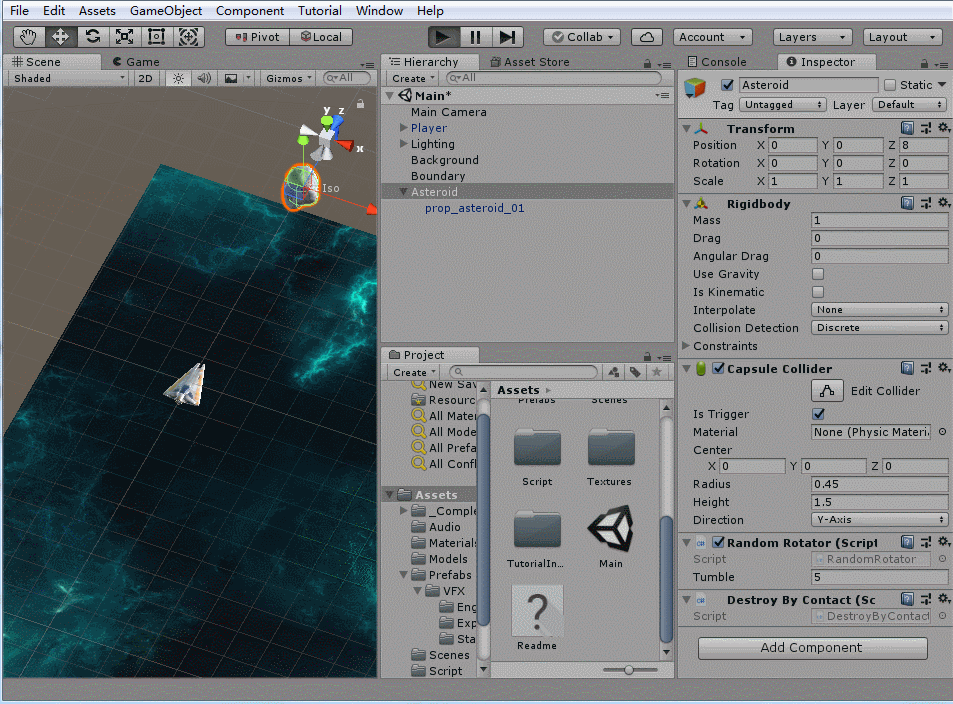Enable Use Gravity on Rigidbody
This screenshot has height=704, width=953.
click(818, 274)
